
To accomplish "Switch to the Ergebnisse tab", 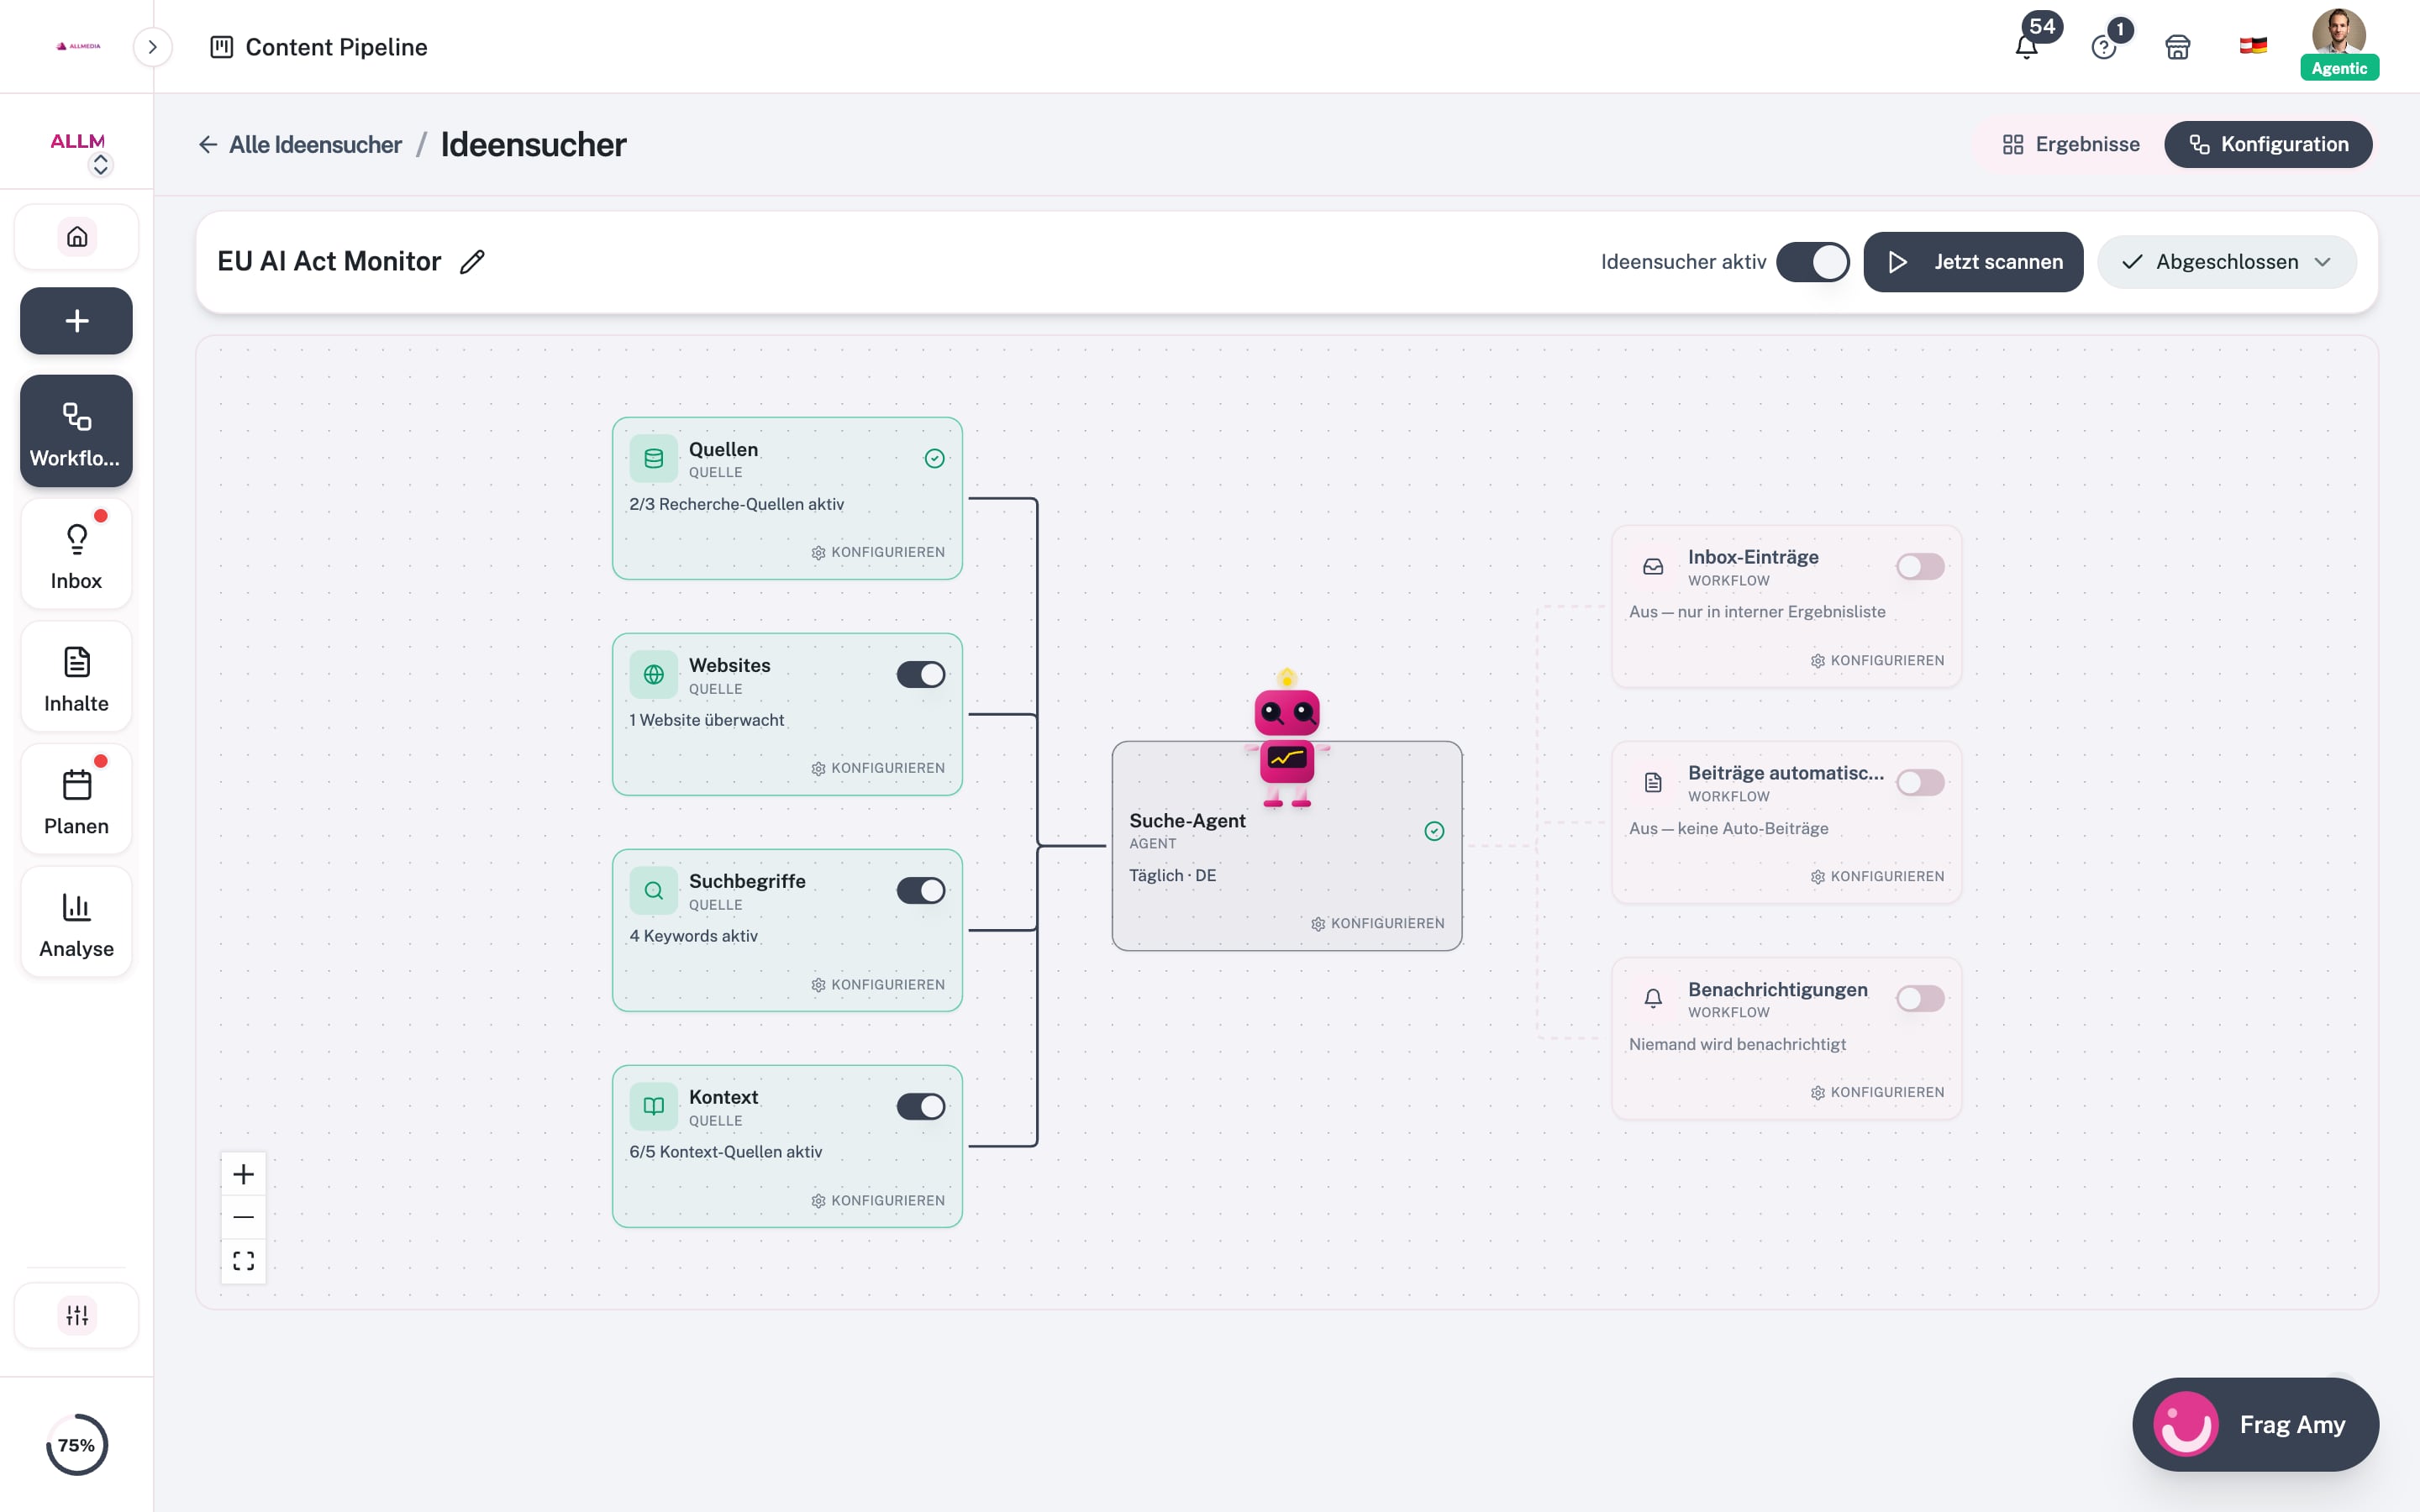I will pyautogui.click(x=2071, y=145).
